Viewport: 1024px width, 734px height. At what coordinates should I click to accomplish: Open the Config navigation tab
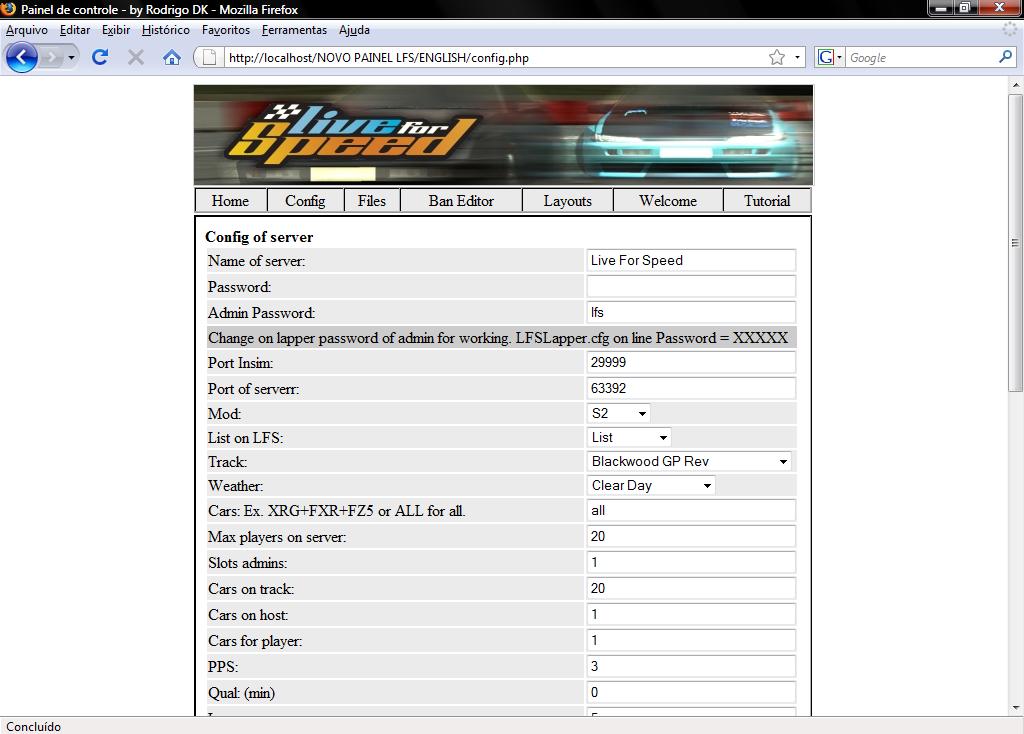coord(305,200)
